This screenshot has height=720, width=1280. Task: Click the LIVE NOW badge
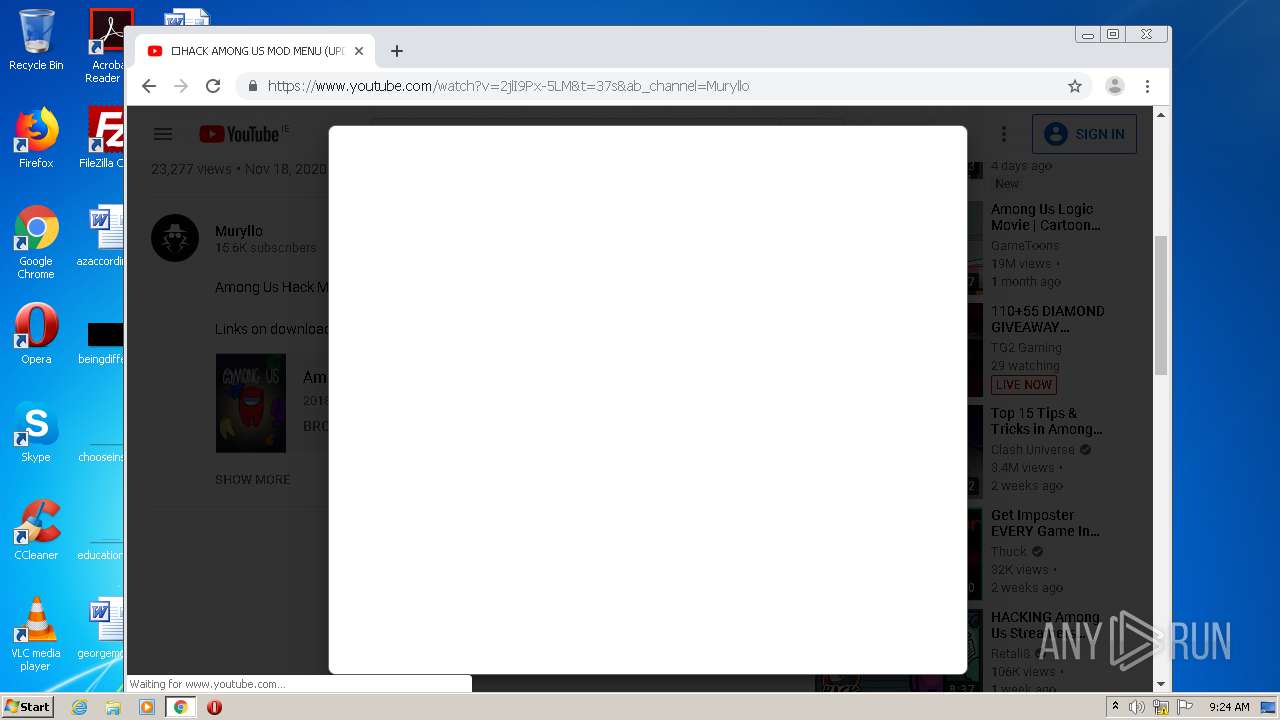click(x=1024, y=385)
